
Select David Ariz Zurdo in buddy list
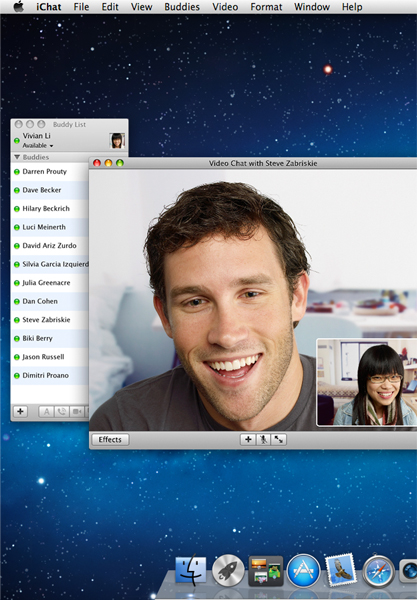point(50,246)
